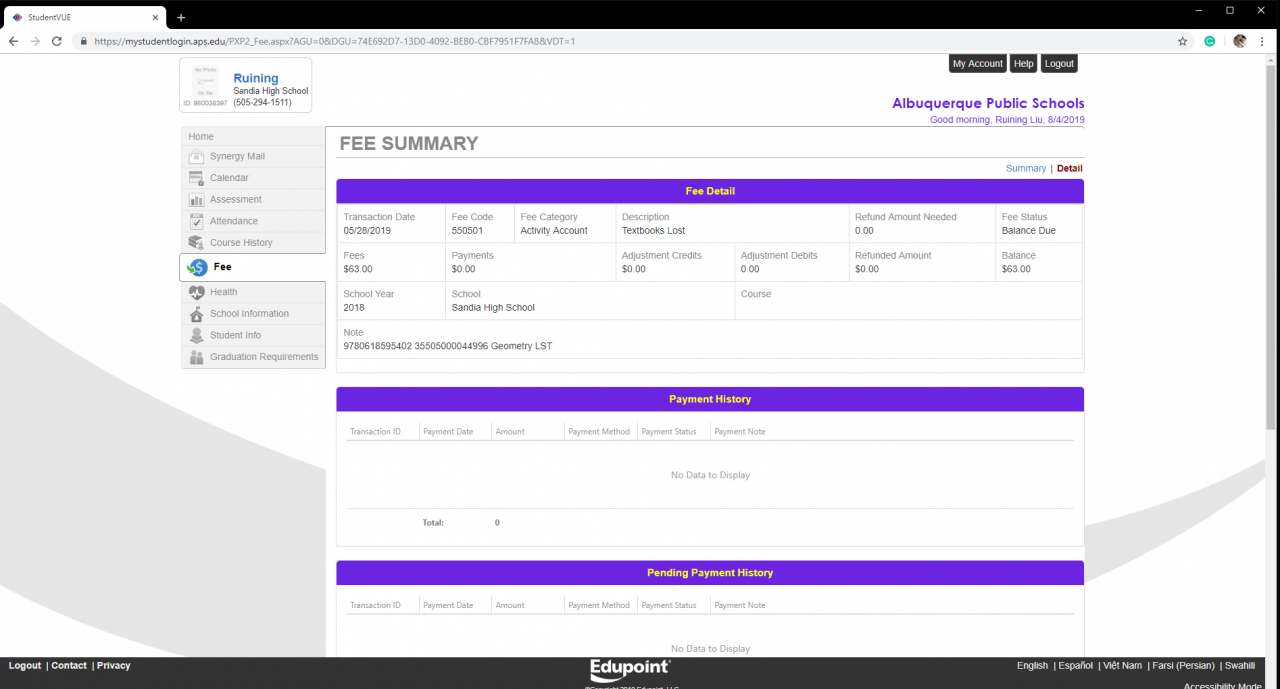Open Chrome profile avatar

tap(1240, 41)
